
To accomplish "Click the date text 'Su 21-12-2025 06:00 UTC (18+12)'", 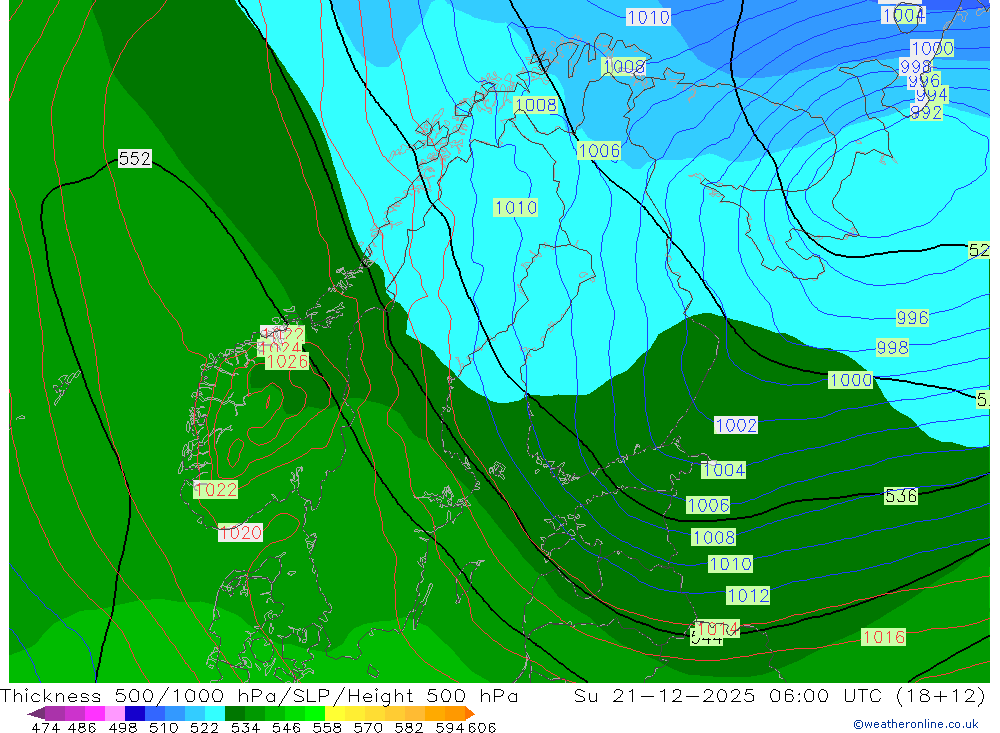I will click(779, 695).
